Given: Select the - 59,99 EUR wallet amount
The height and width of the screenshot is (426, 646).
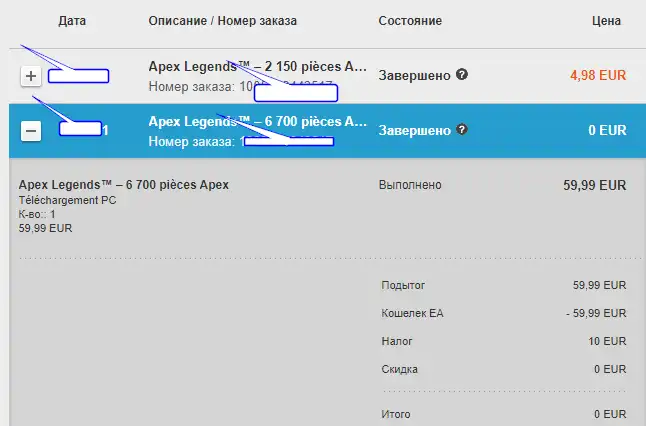Looking at the screenshot, I should tap(596, 313).
